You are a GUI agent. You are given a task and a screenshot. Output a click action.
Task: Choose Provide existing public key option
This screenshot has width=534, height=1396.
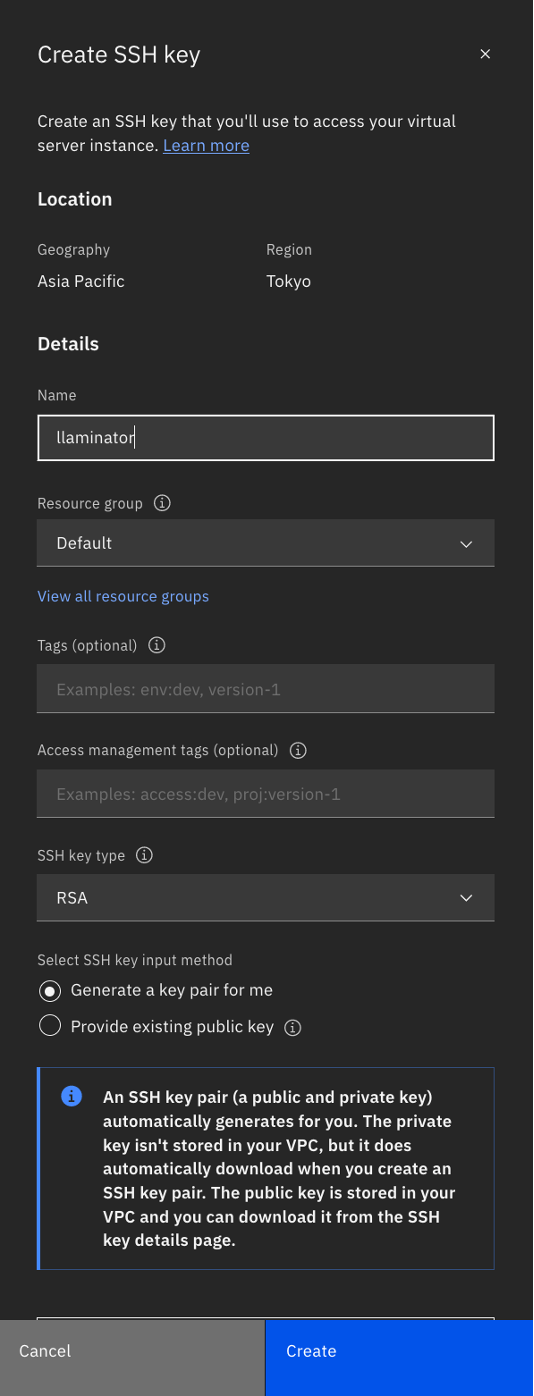point(156,1027)
